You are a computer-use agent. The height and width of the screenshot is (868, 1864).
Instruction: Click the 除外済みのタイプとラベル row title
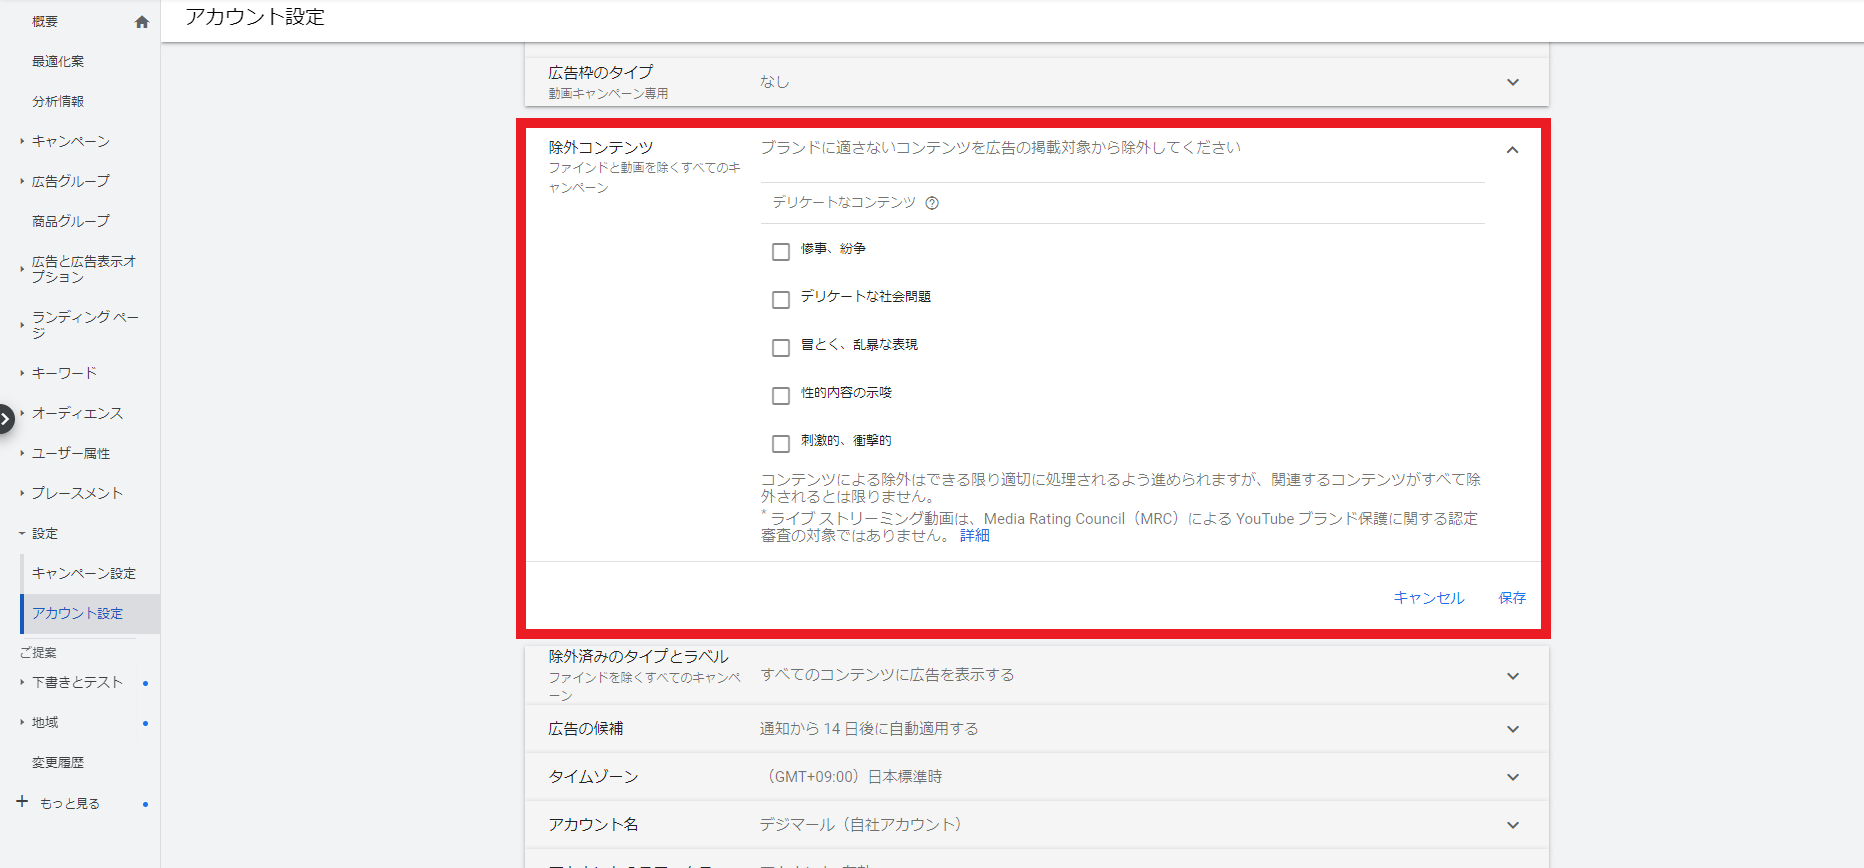(638, 657)
